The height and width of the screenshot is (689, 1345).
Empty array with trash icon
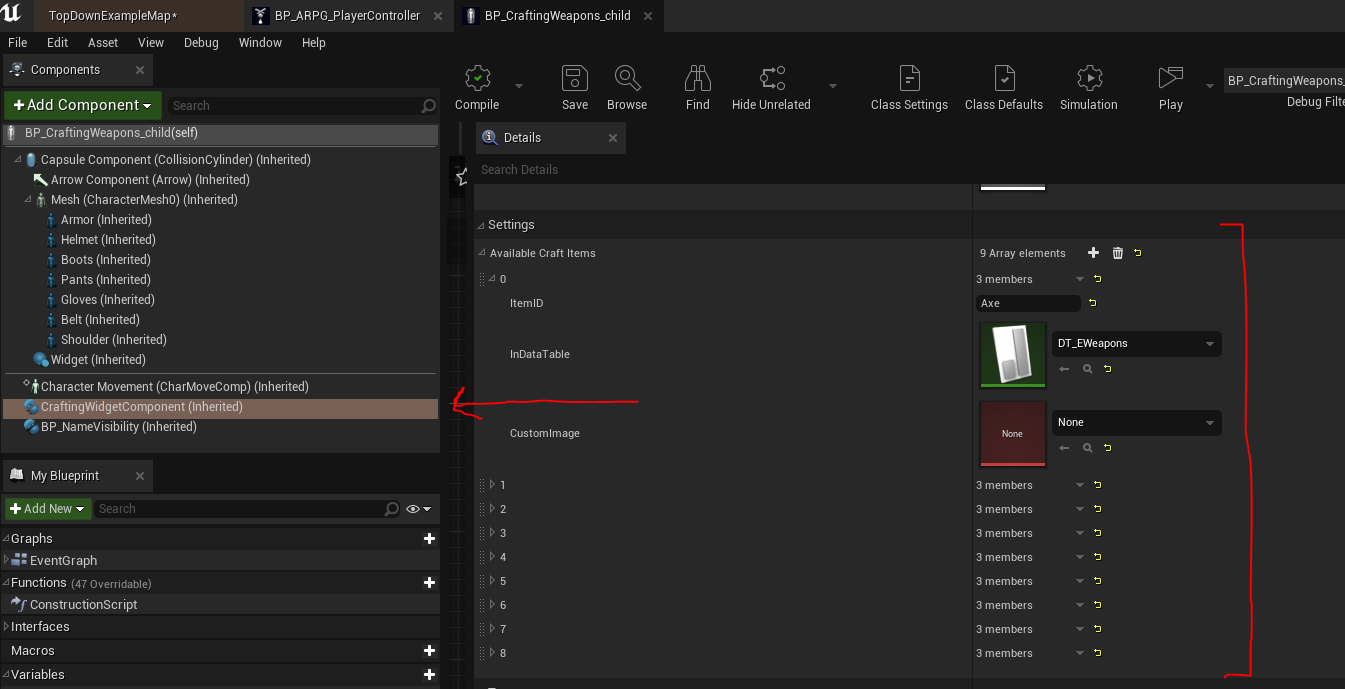1118,253
